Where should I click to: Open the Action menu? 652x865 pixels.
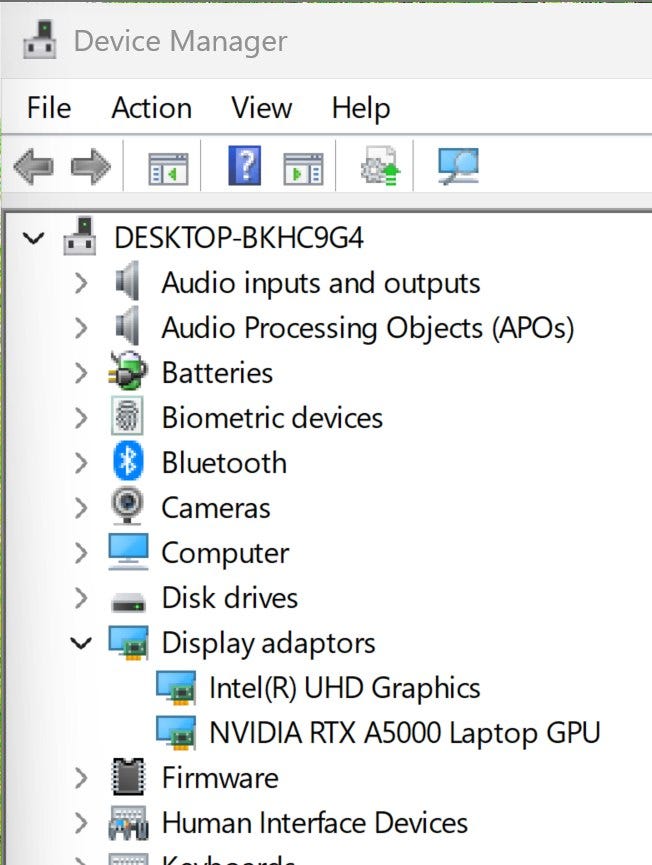point(151,108)
